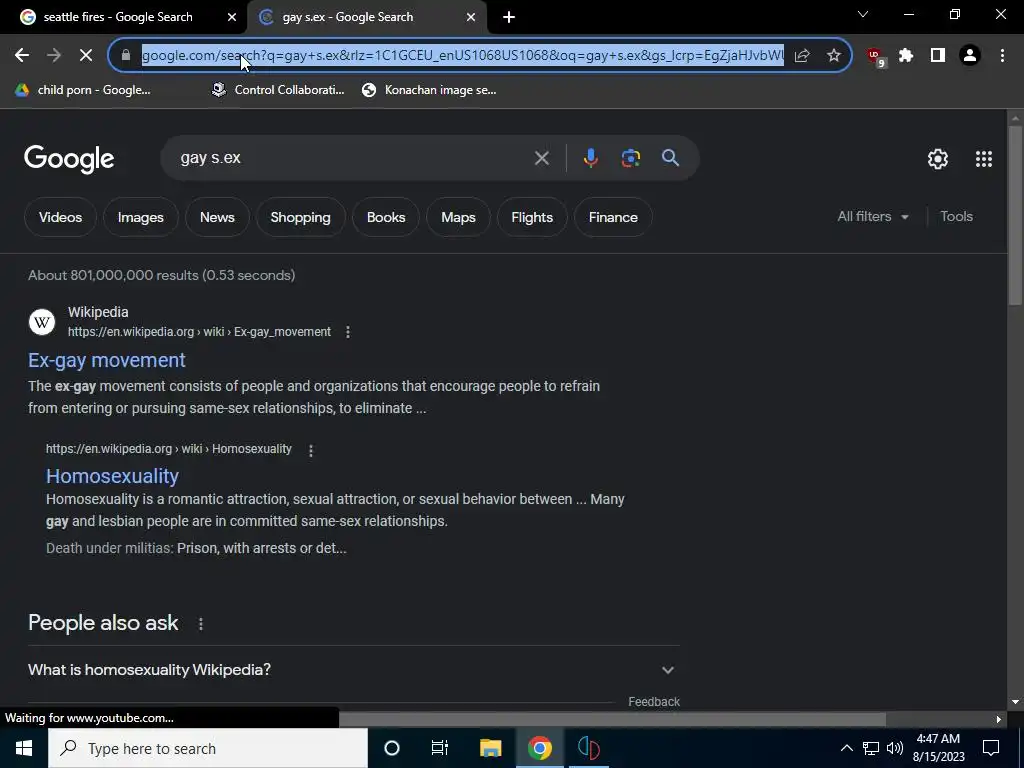
Task: Submit search with the magnifier icon
Action: [670, 157]
